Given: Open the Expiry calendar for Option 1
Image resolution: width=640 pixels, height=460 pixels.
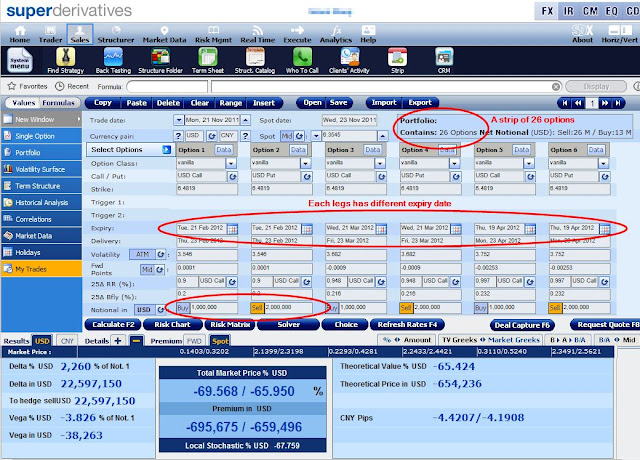Looking at the screenshot, I should tap(232, 229).
